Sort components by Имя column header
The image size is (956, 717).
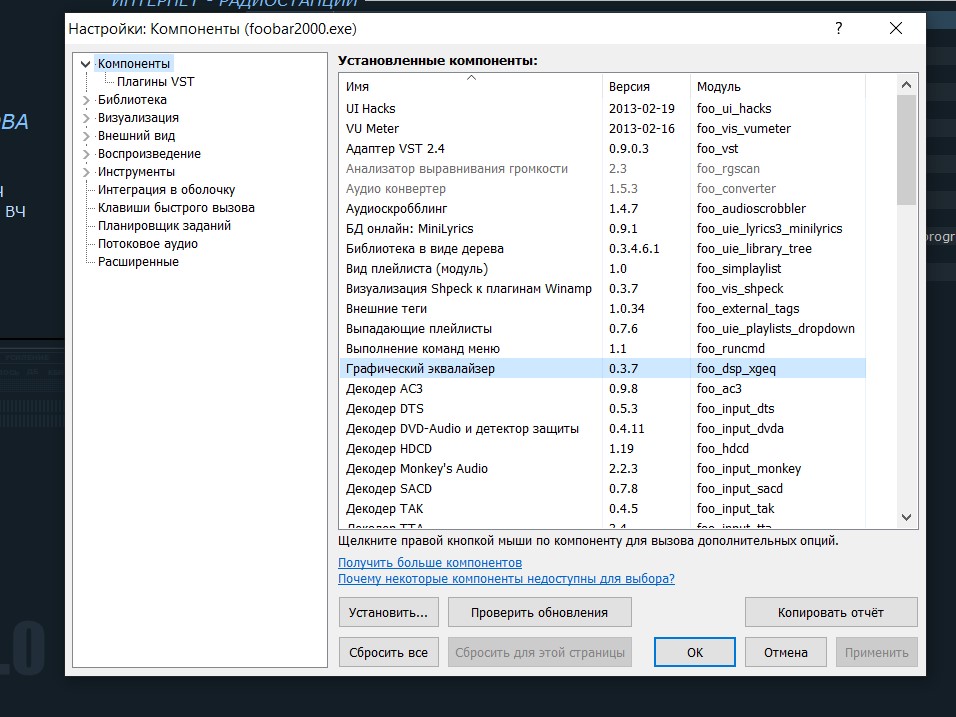pos(471,87)
